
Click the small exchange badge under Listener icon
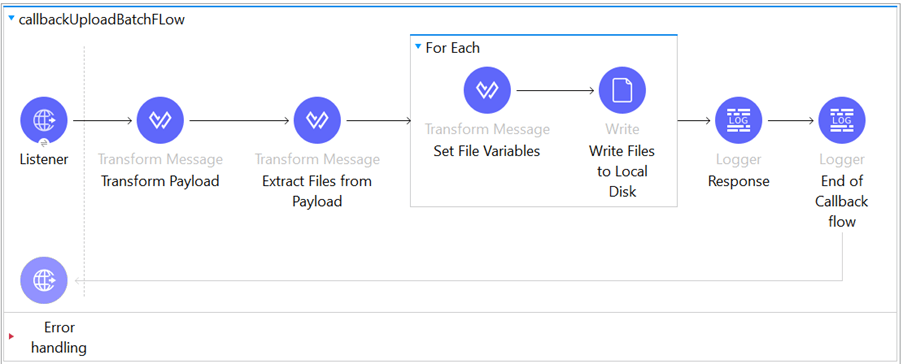44,143
